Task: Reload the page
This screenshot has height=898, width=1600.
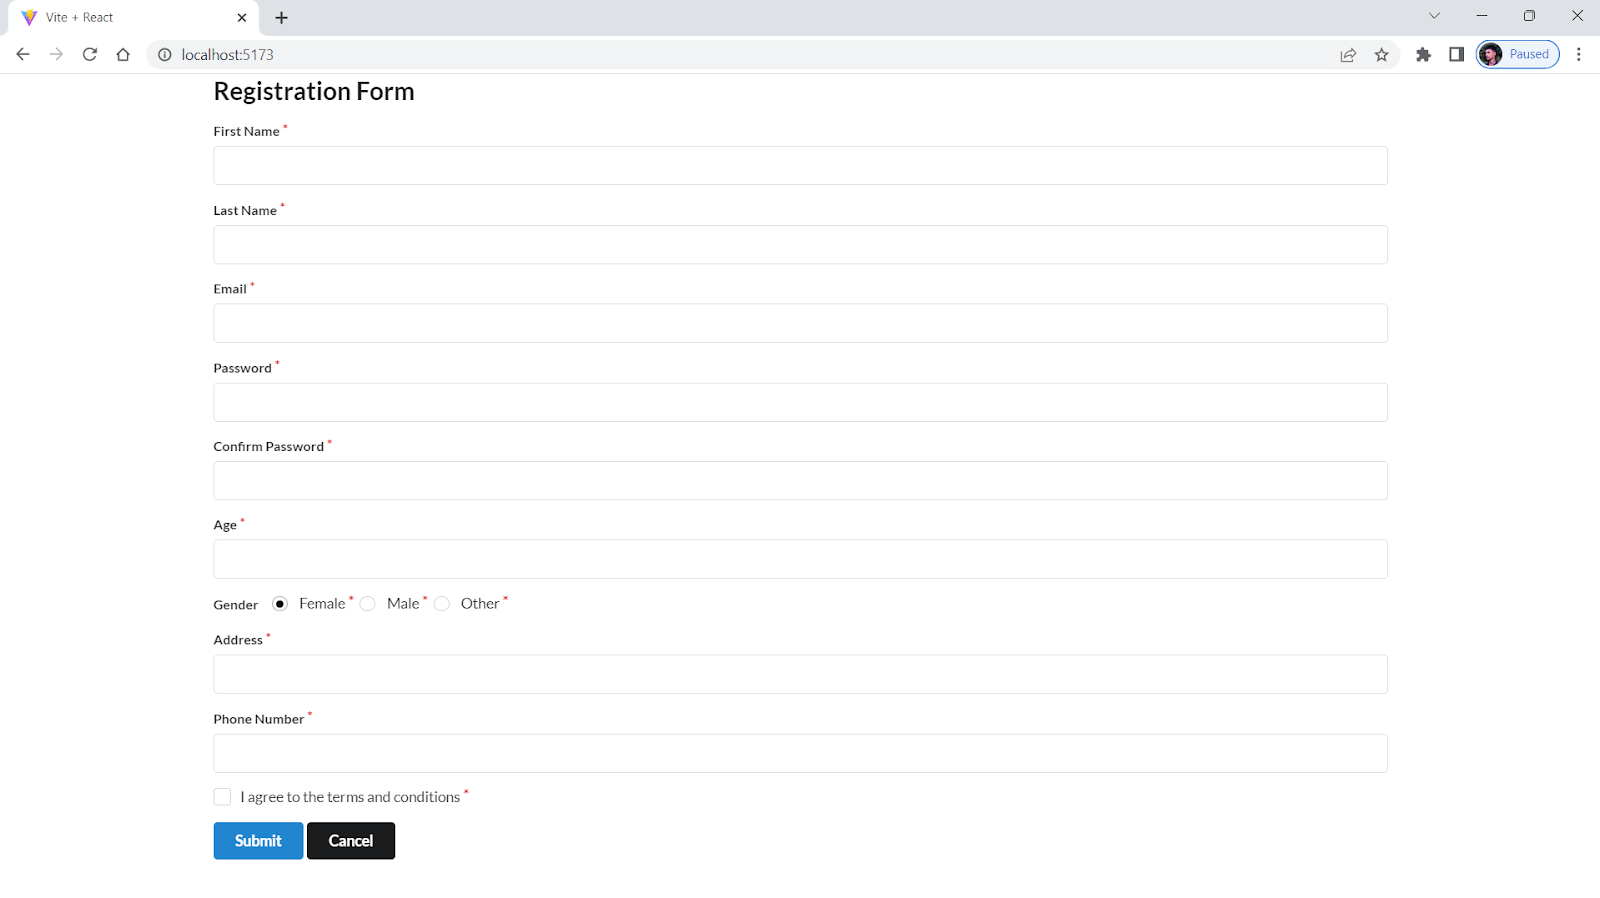Action: click(90, 54)
